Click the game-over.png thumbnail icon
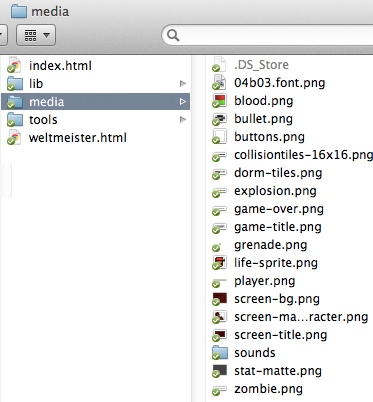The image size is (373, 402). [x=219, y=210]
